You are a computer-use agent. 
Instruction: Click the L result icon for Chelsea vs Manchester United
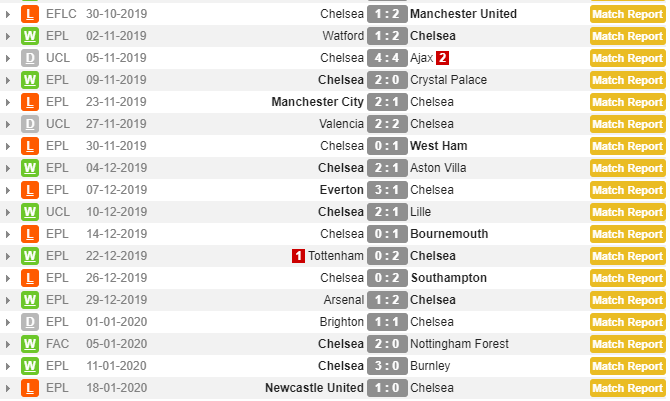[x=31, y=14]
